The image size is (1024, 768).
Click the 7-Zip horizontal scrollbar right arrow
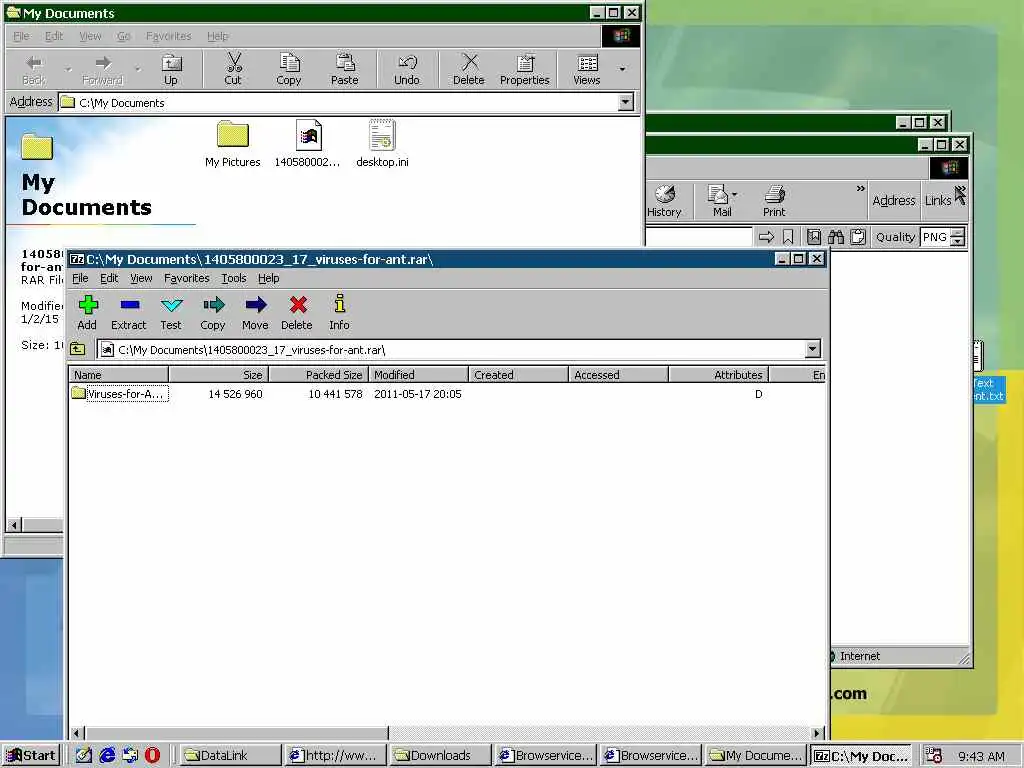point(816,733)
